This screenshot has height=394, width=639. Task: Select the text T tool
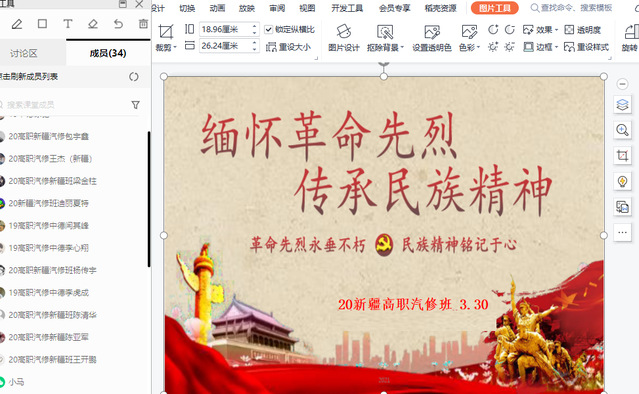click(x=68, y=24)
